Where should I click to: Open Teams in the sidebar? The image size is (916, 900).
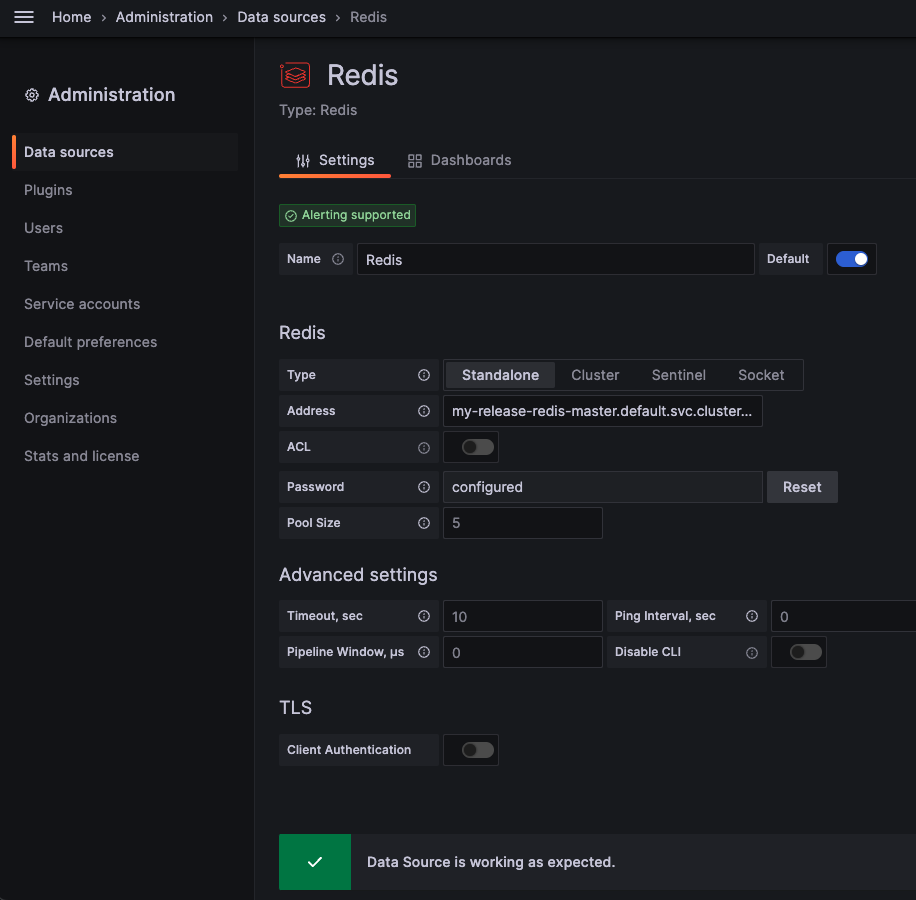[x=46, y=266]
